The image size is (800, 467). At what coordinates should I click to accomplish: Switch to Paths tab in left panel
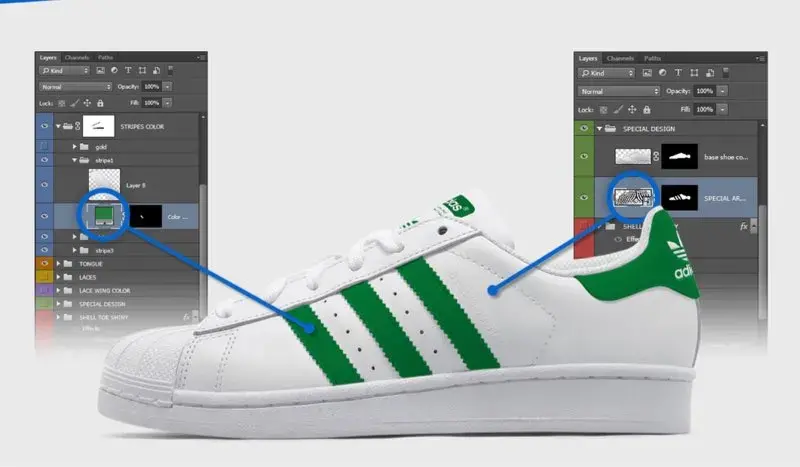point(106,58)
